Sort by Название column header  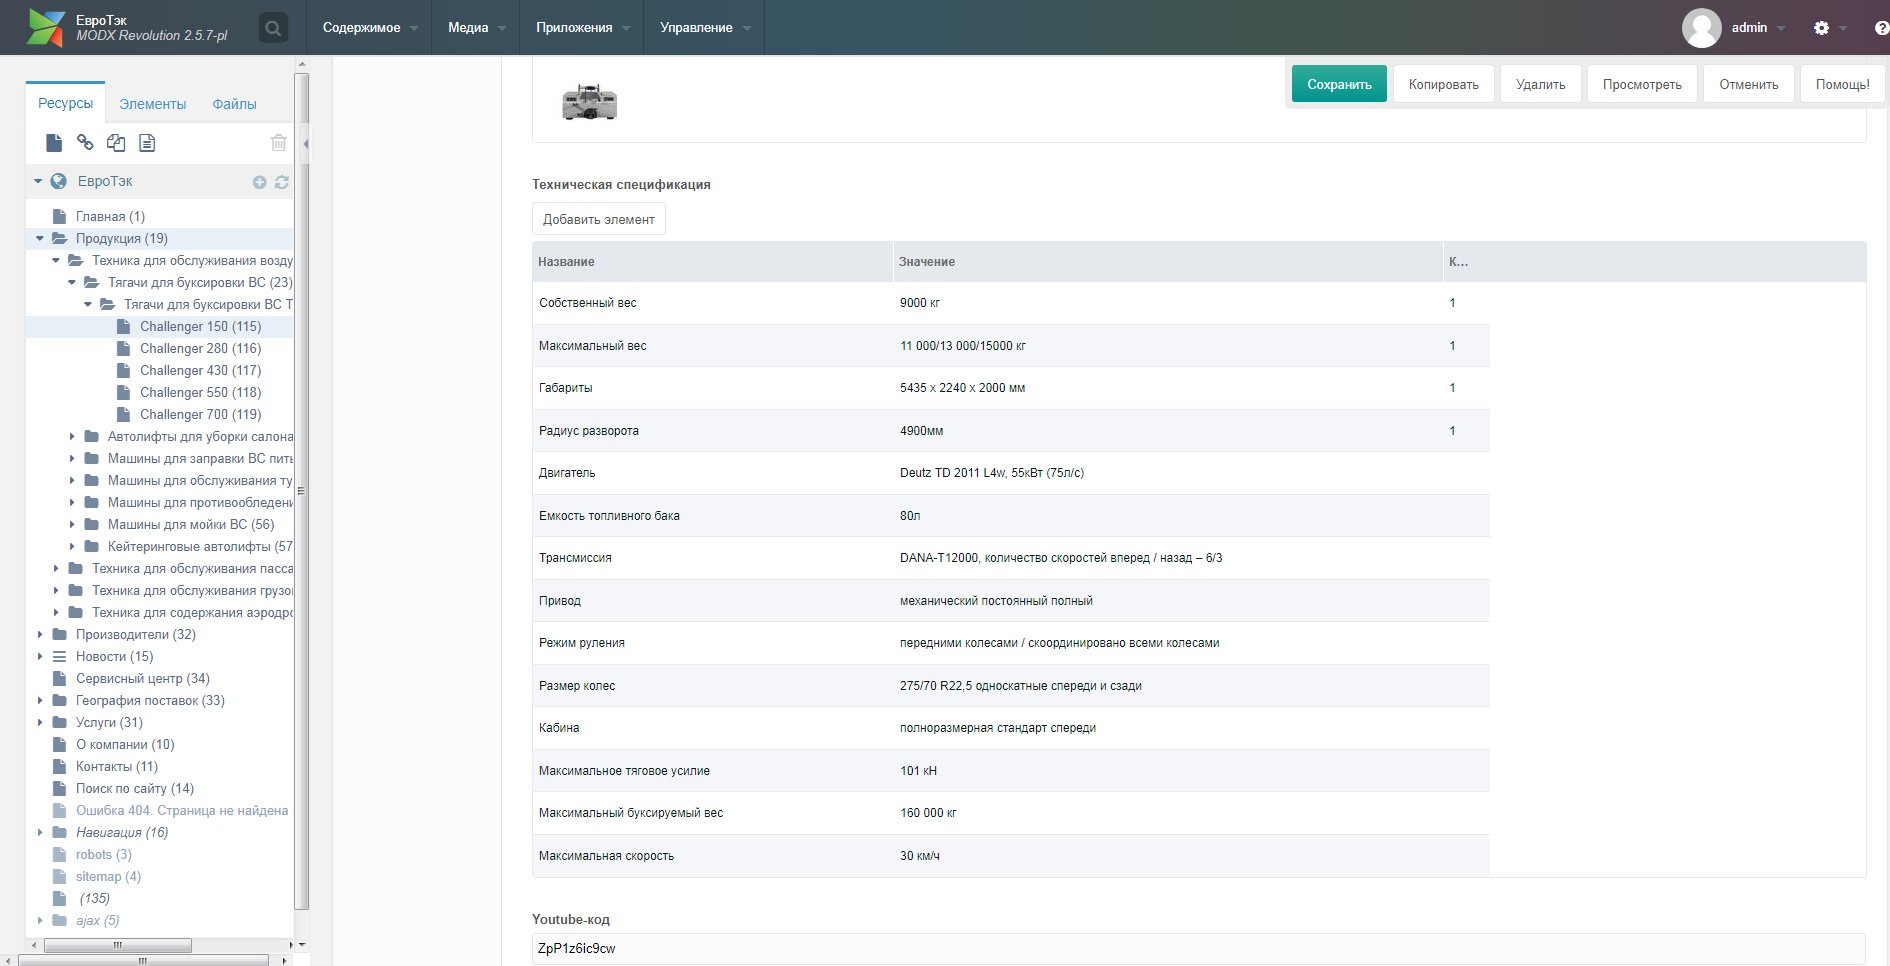pyautogui.click(x=712, y=262)
